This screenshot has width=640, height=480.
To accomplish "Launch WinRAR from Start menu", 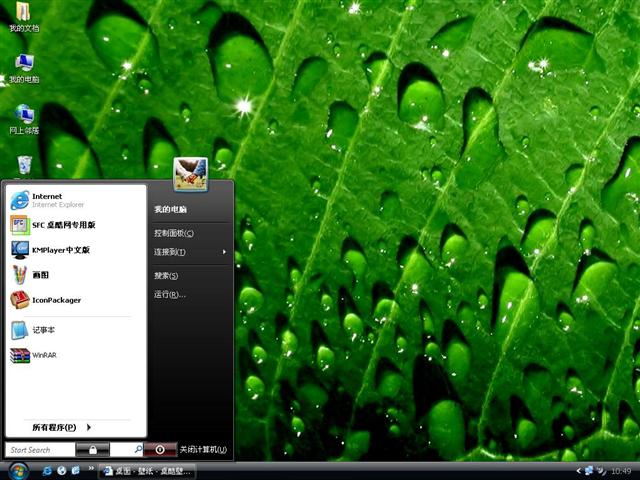I will pos(76,355).
